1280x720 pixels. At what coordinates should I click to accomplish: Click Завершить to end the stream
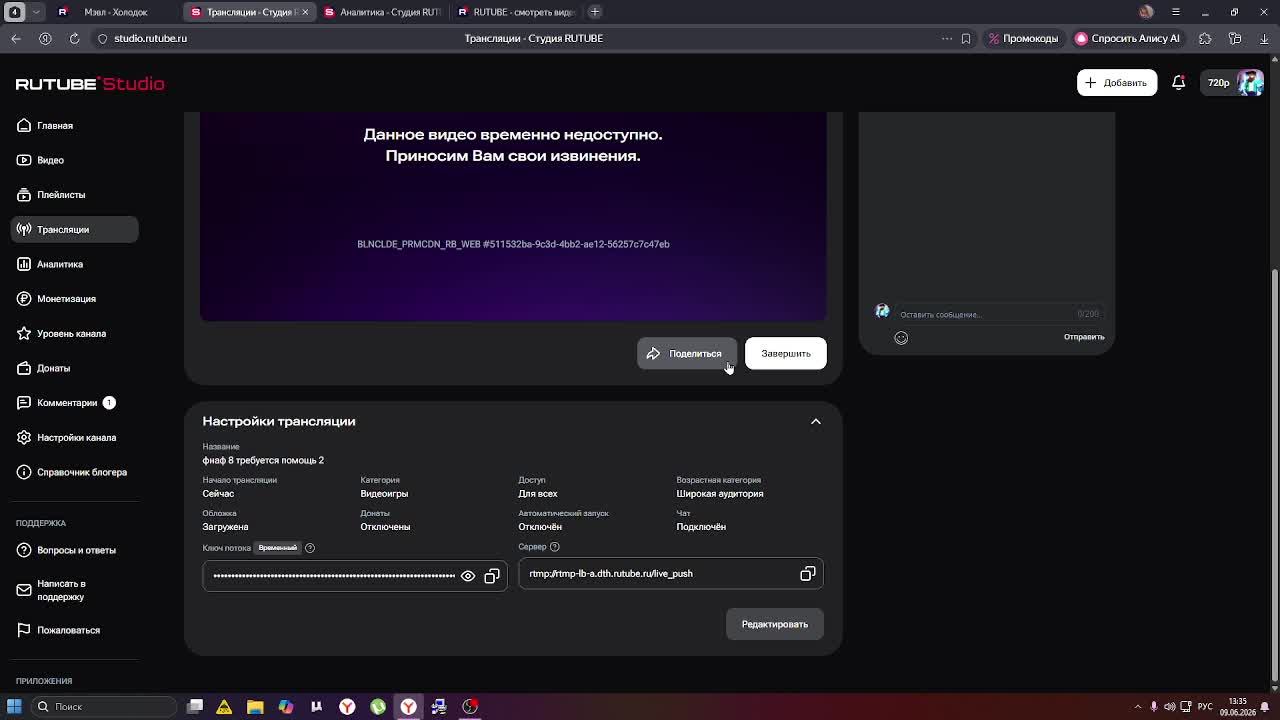[x=786, y=354]
